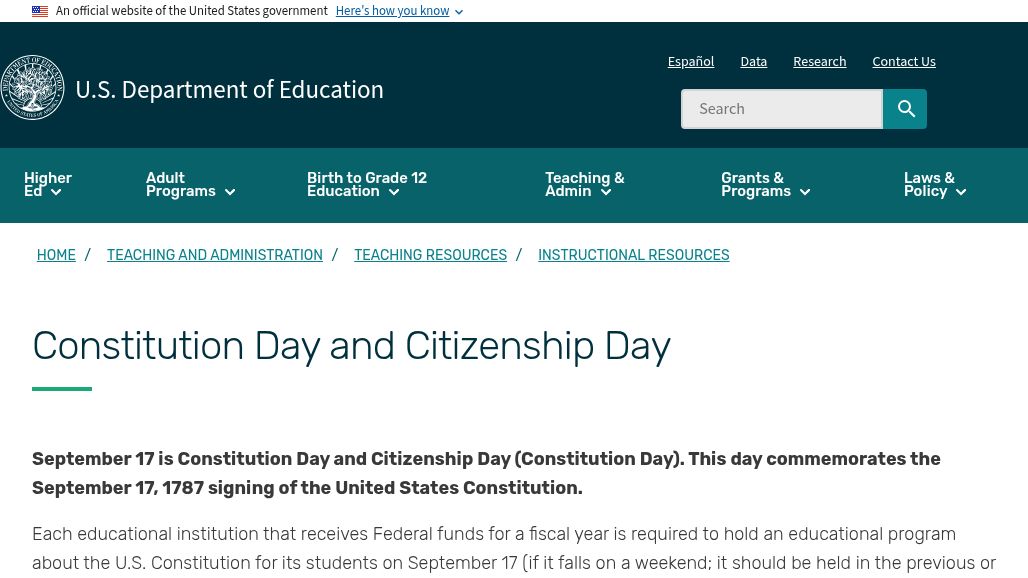Click the Department of Education seal logo

[32, 87]
